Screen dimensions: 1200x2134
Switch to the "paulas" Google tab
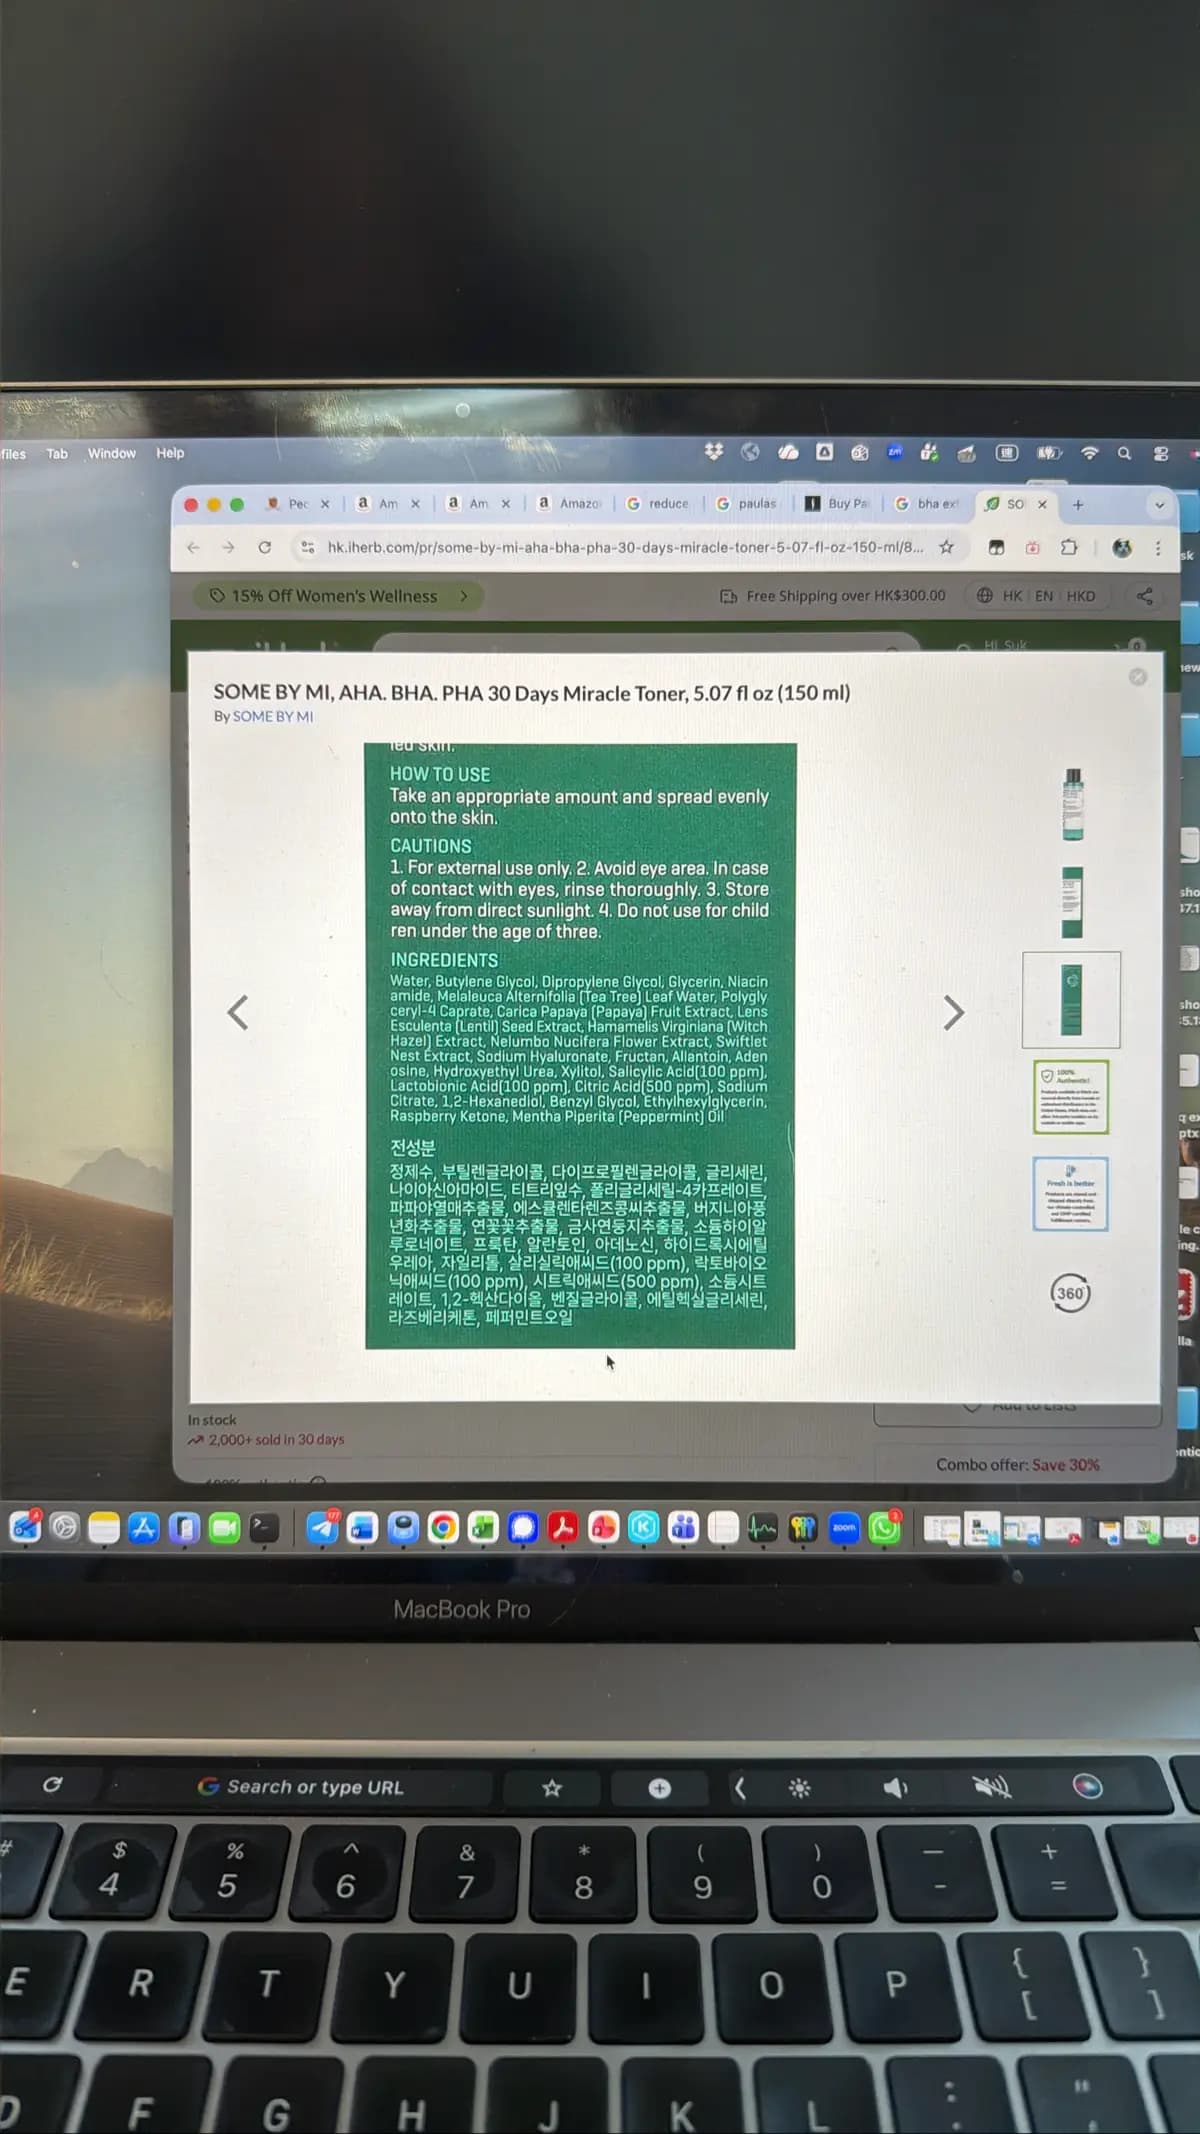747,504
